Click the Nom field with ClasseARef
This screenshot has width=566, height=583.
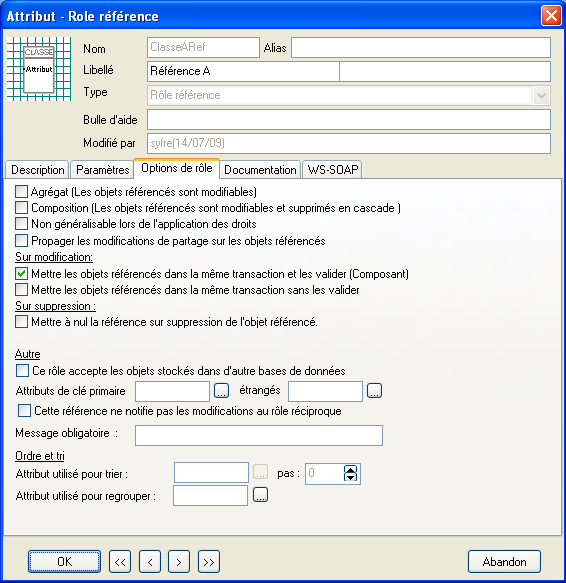click(x=203, y=47)
